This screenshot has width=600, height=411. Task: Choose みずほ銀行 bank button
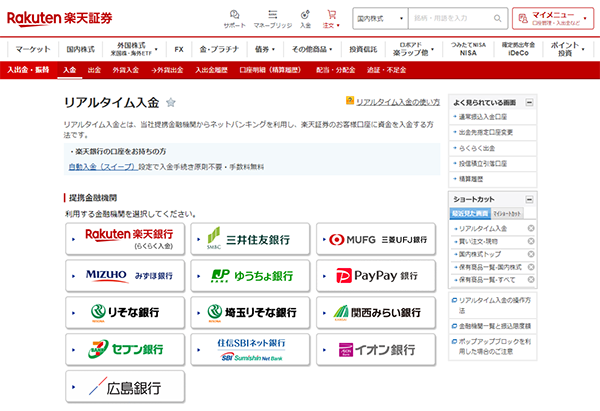click(125, 276)
